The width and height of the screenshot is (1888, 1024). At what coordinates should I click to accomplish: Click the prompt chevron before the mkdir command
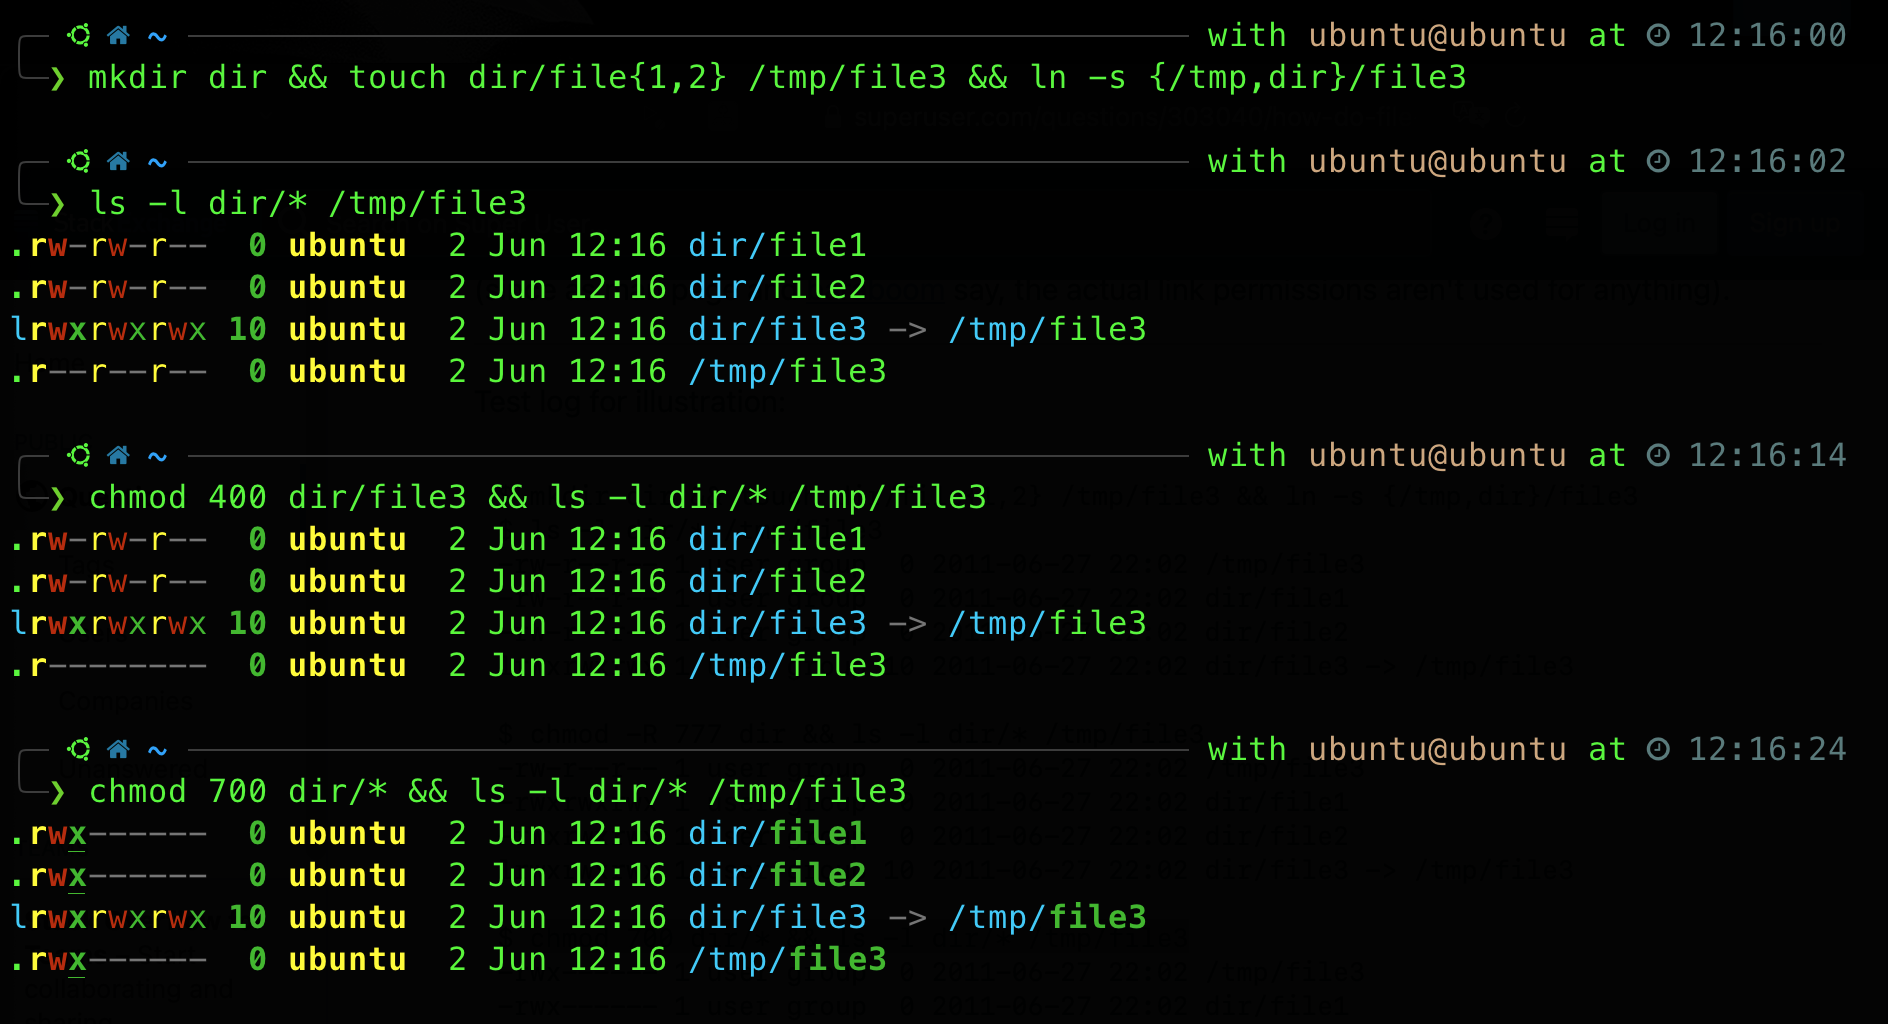58,78
